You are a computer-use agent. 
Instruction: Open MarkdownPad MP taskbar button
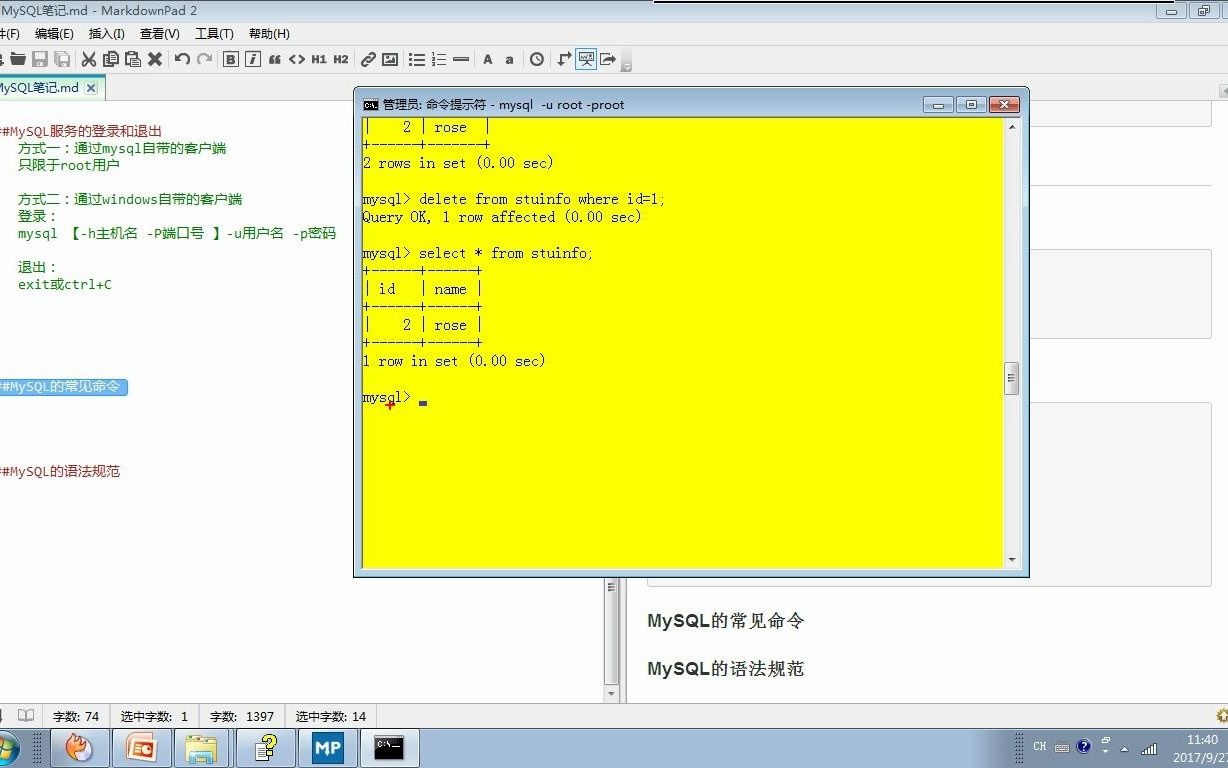(327, 748)
